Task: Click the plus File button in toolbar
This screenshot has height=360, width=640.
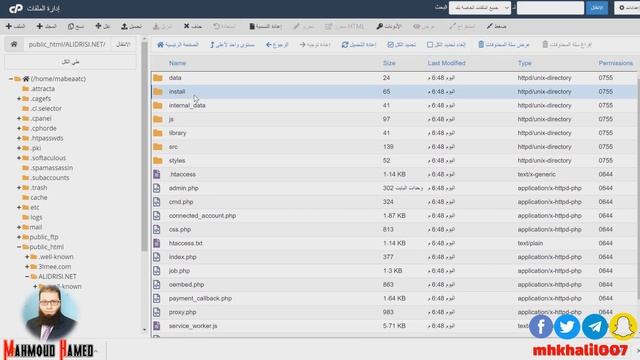Action: coord(15,26)
